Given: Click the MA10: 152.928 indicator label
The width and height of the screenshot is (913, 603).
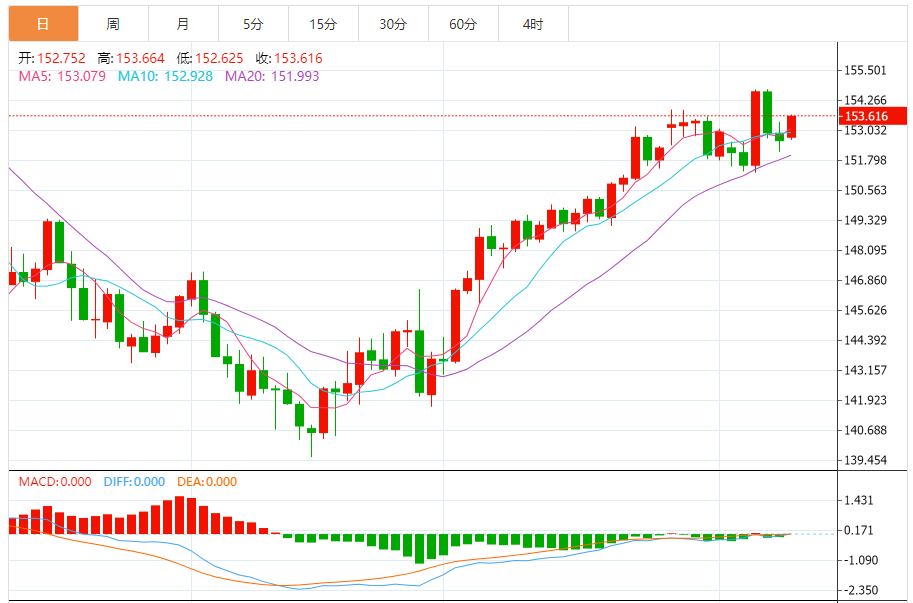Looking at the screenshot, I should pyautogui.click(x=165, y=76).
